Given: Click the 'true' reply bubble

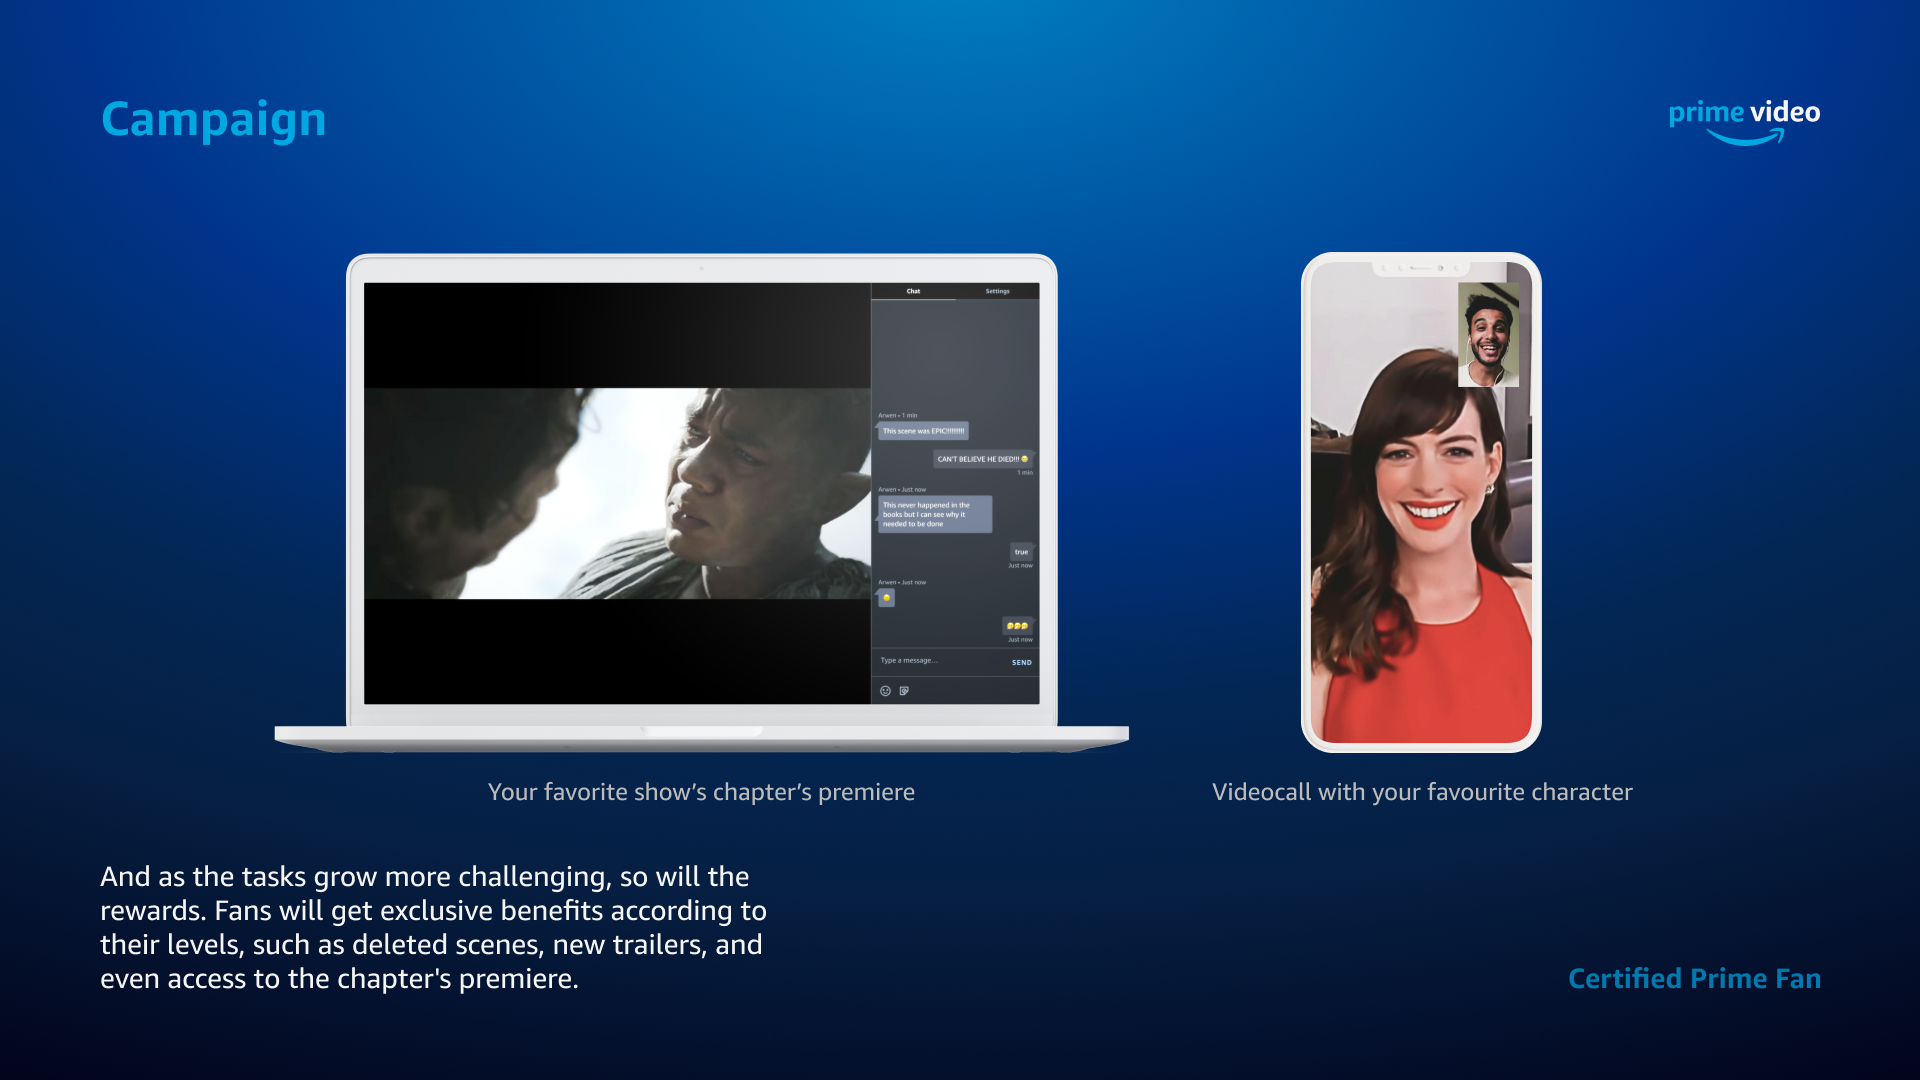Looking at the screenshot, I should pyautogui.click(x=1021, y=552).
